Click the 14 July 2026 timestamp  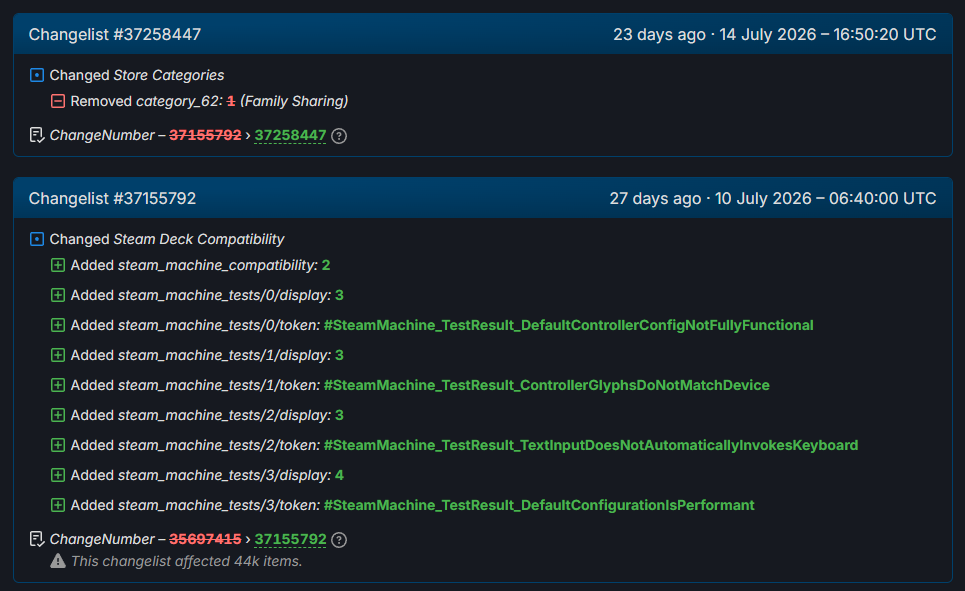[x=828, y=34]
